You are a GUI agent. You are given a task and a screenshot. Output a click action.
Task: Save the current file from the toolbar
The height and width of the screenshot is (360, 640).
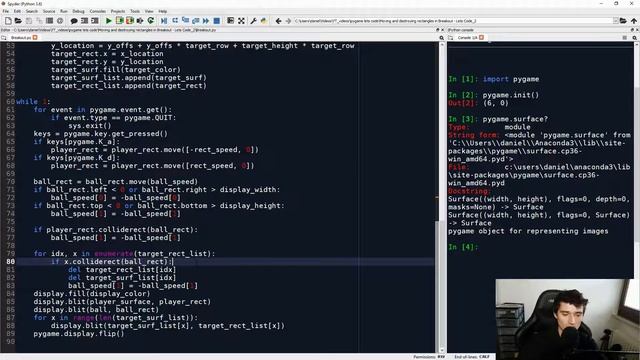coord(29,20)
